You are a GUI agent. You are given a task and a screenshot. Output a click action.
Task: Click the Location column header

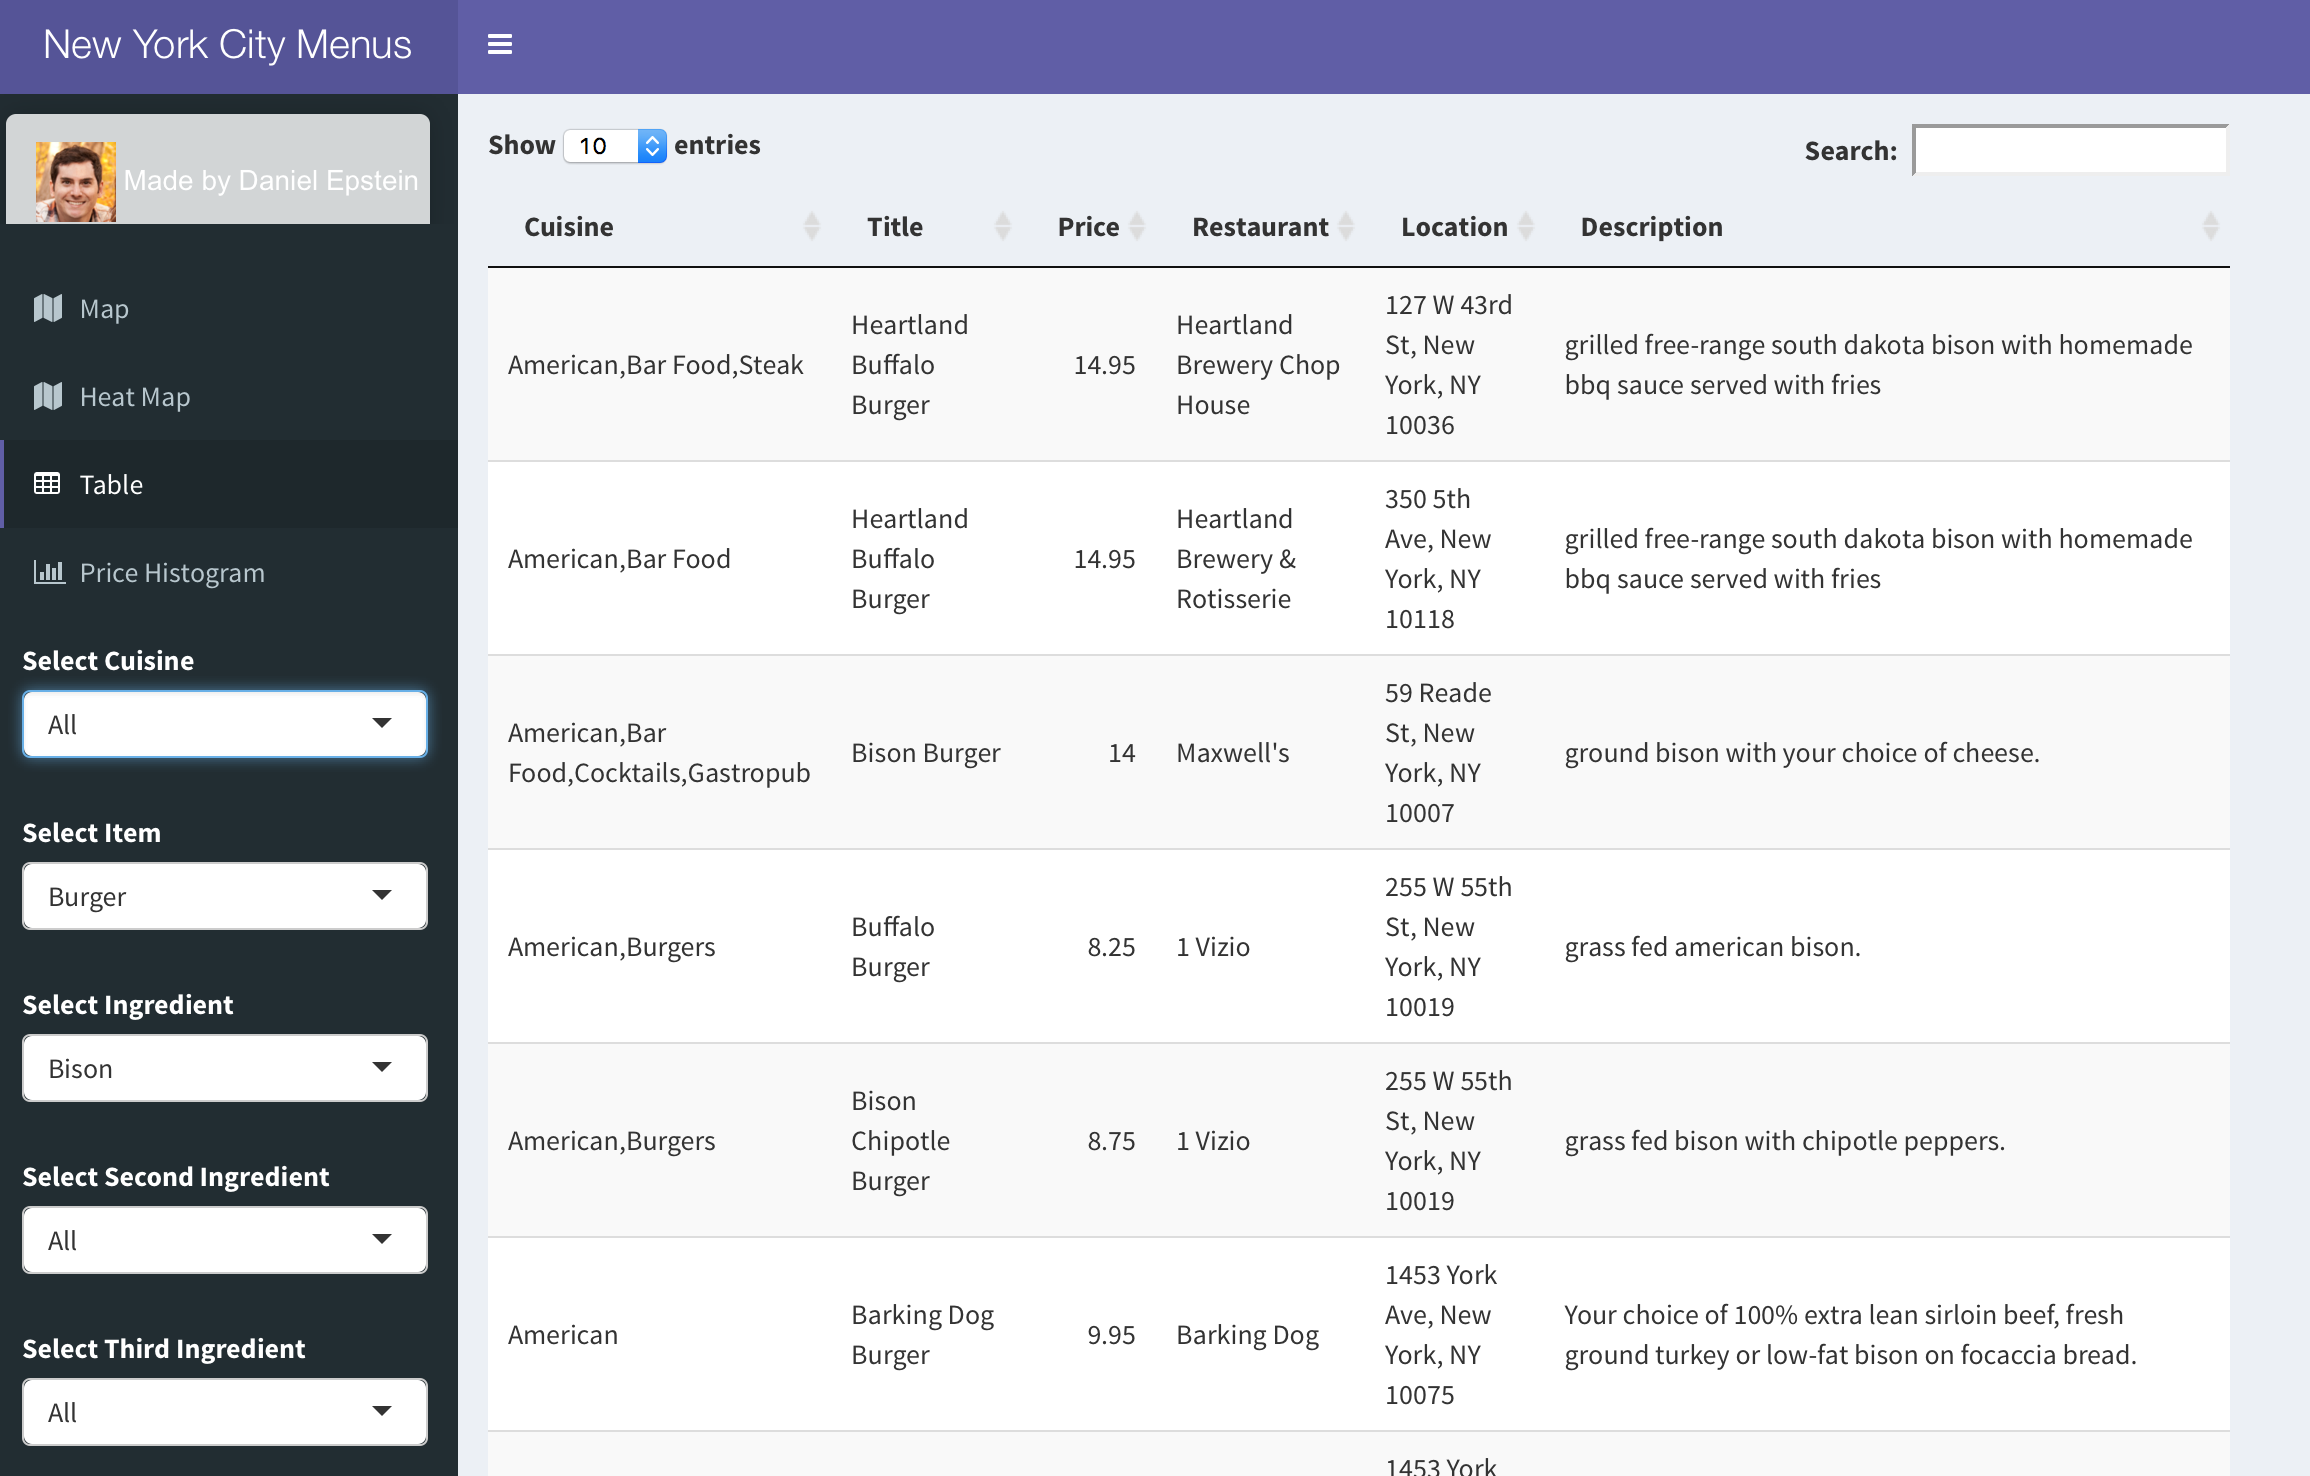click(x=1453, y=227)
